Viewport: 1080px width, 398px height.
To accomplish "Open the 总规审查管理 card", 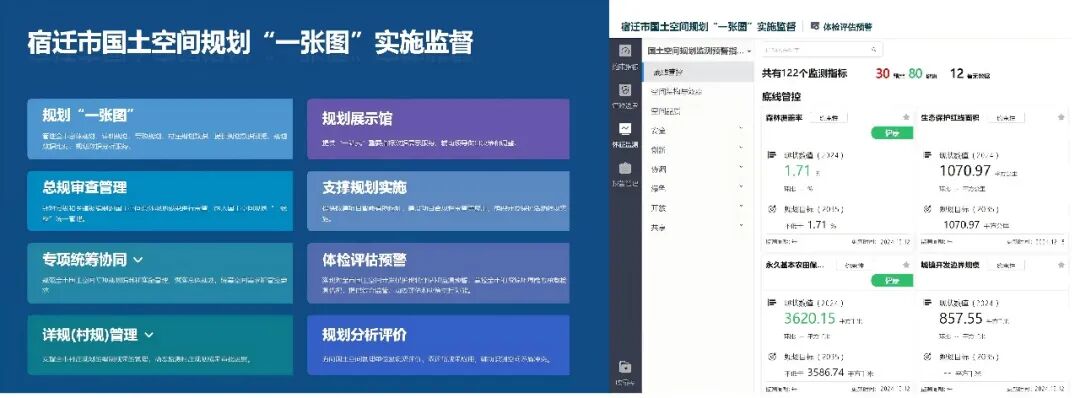I will click(x=160, y=200).
